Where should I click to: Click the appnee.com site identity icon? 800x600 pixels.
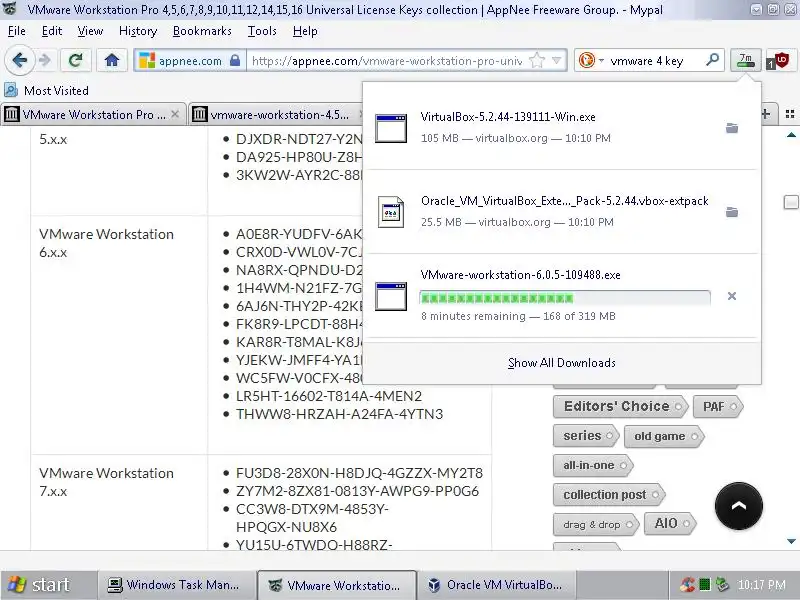click(147, 61)
